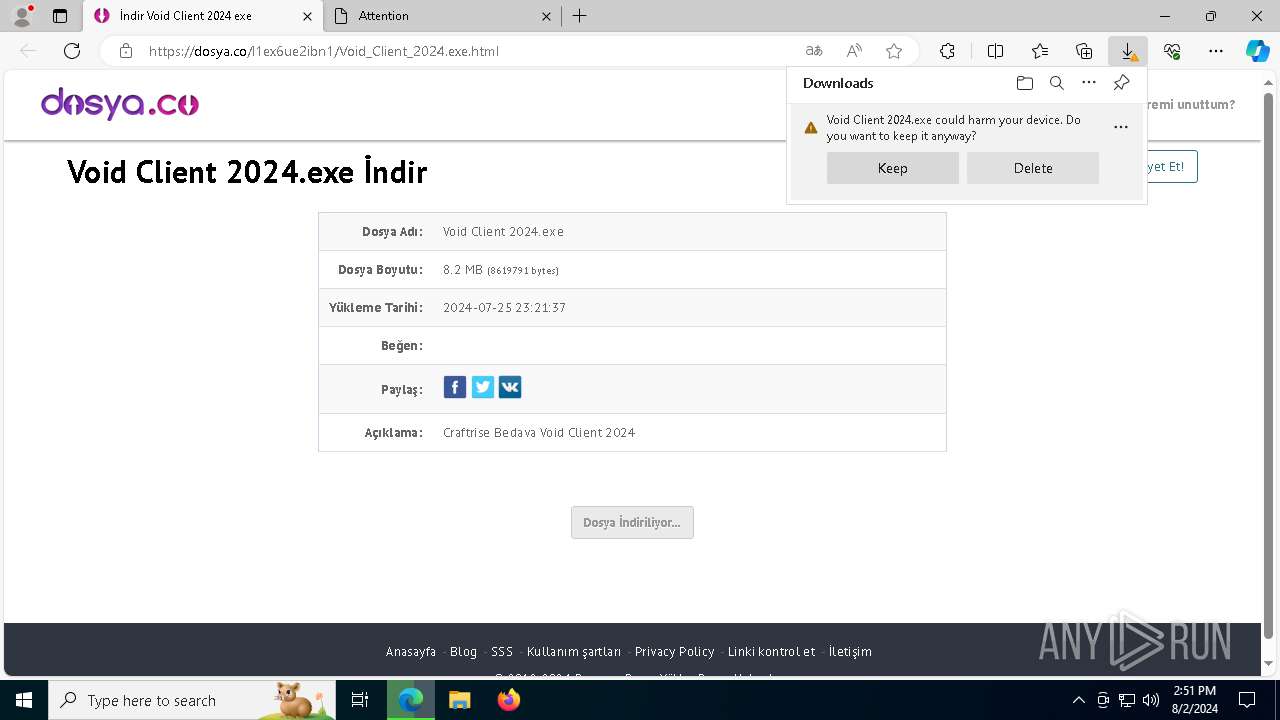
Task: Show translate options icon
Action: 814,51
